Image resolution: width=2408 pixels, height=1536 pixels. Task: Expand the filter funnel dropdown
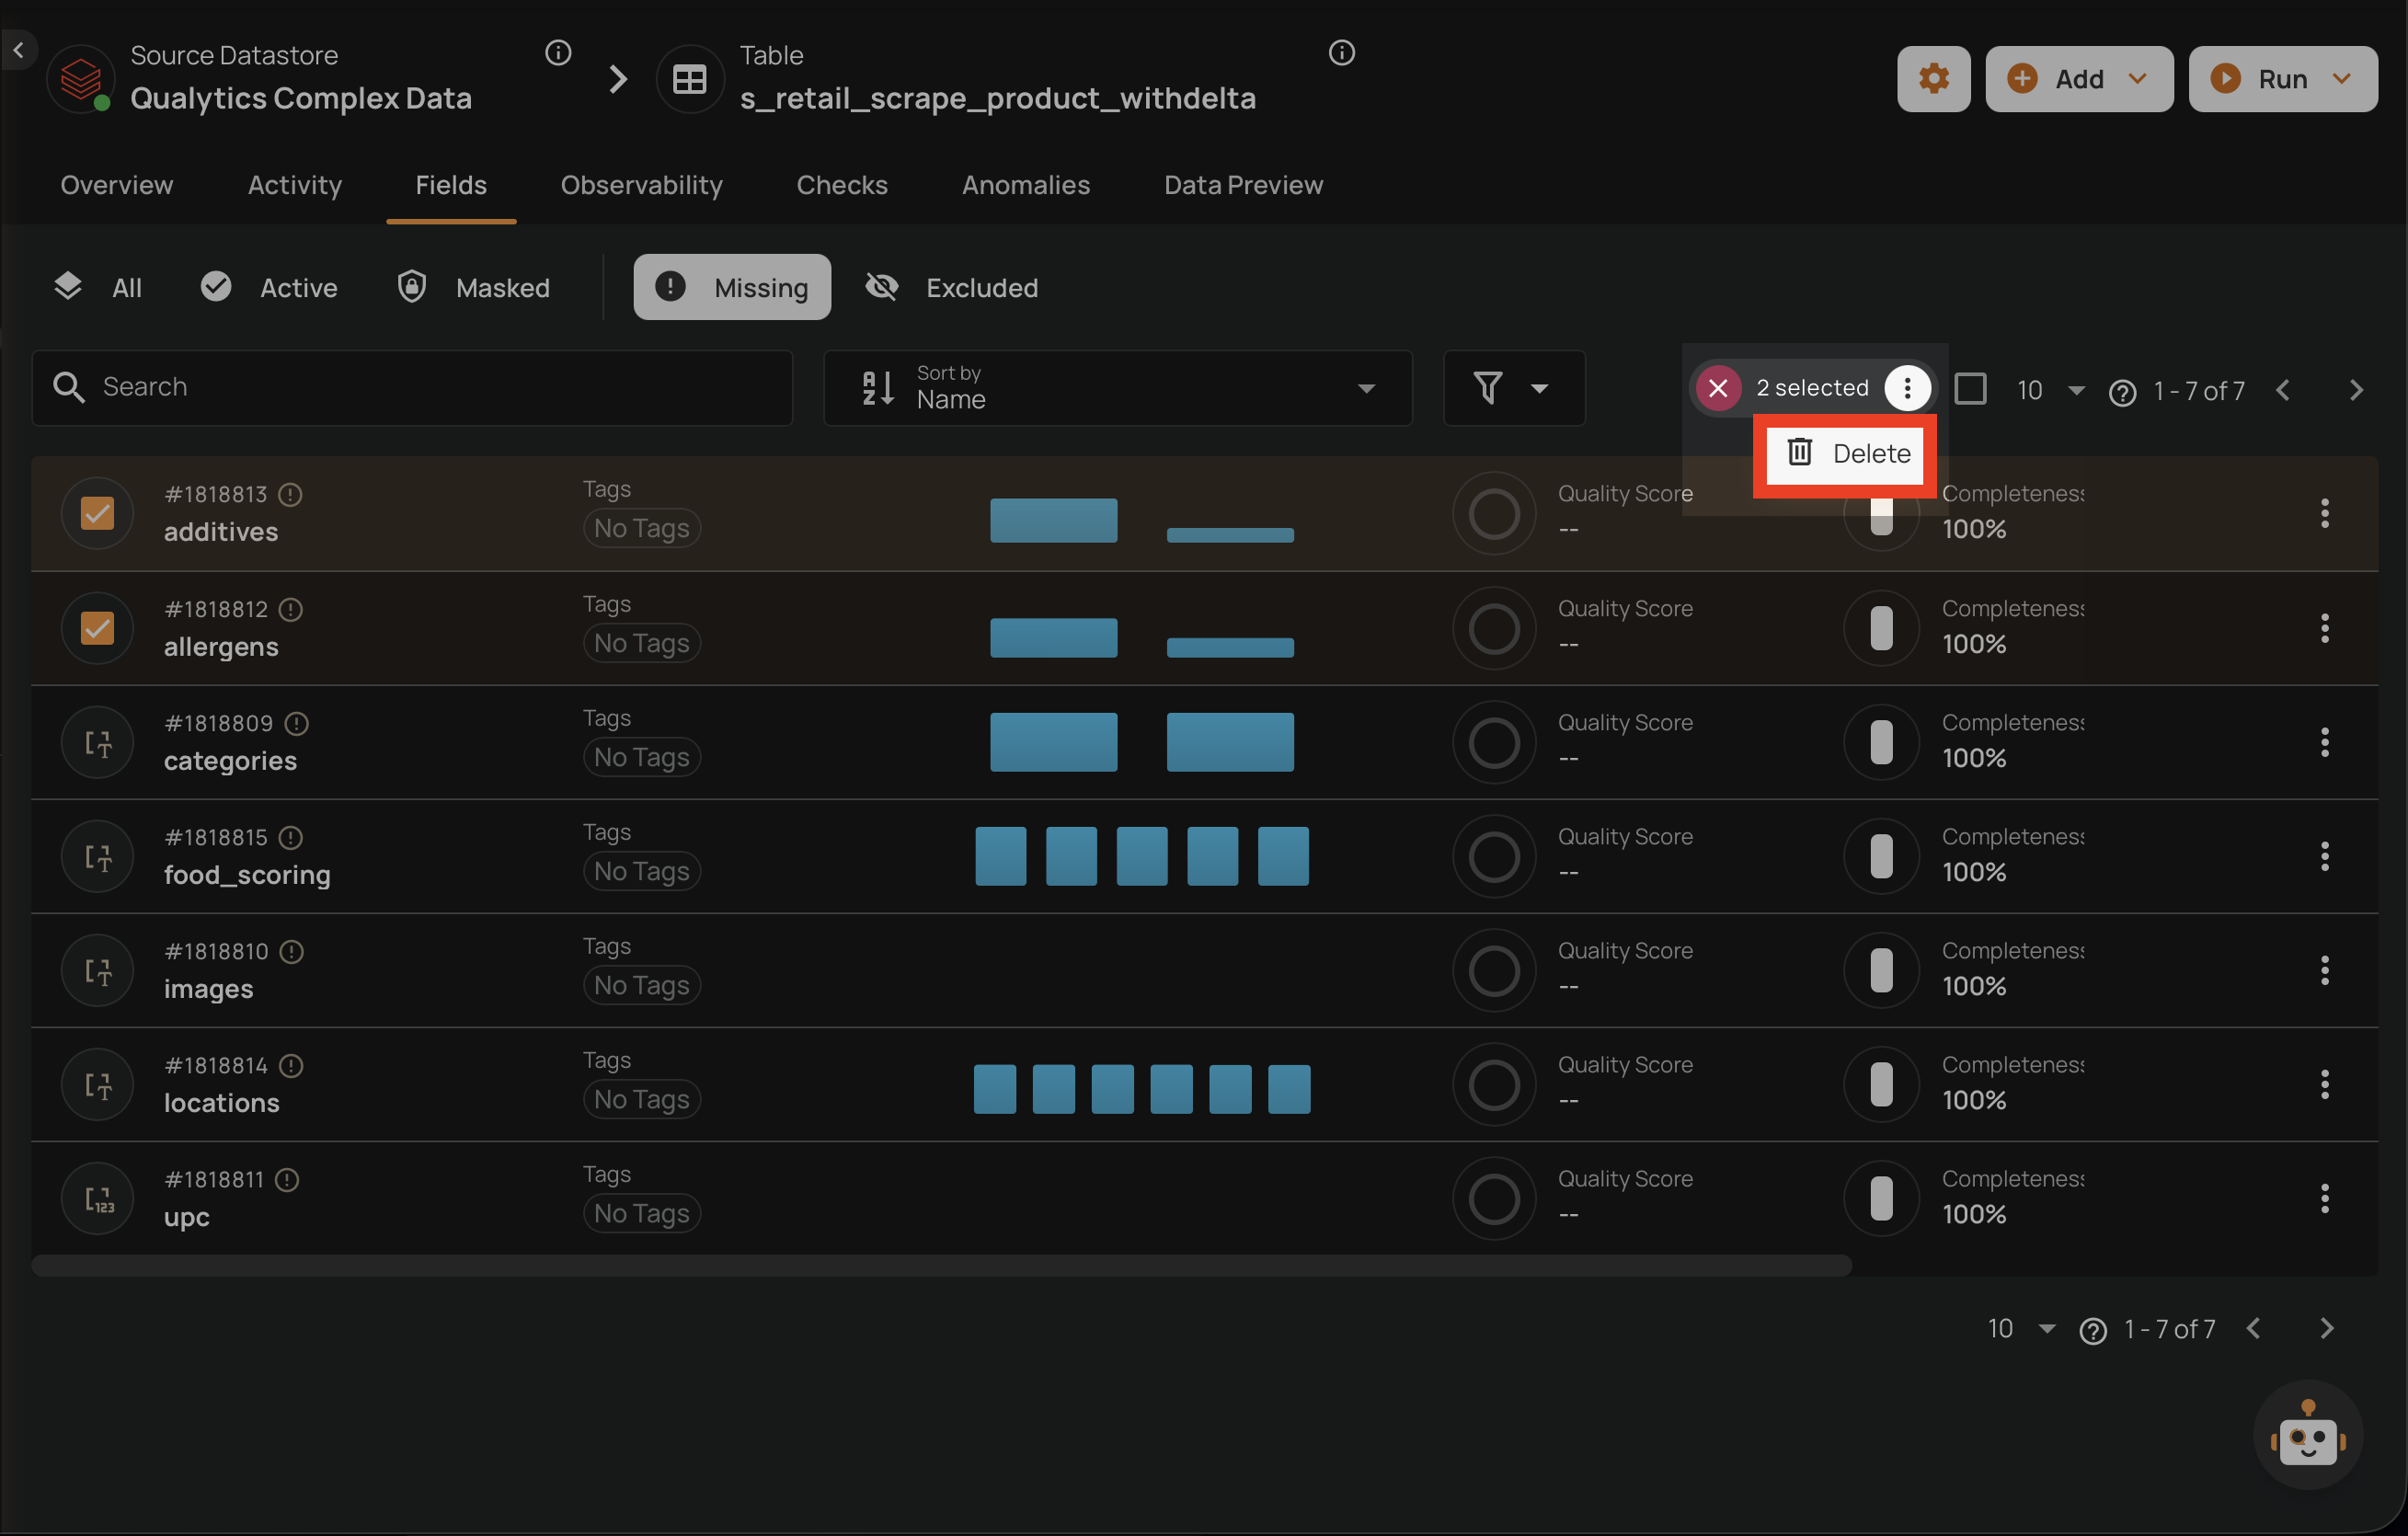click(1513, 388)
